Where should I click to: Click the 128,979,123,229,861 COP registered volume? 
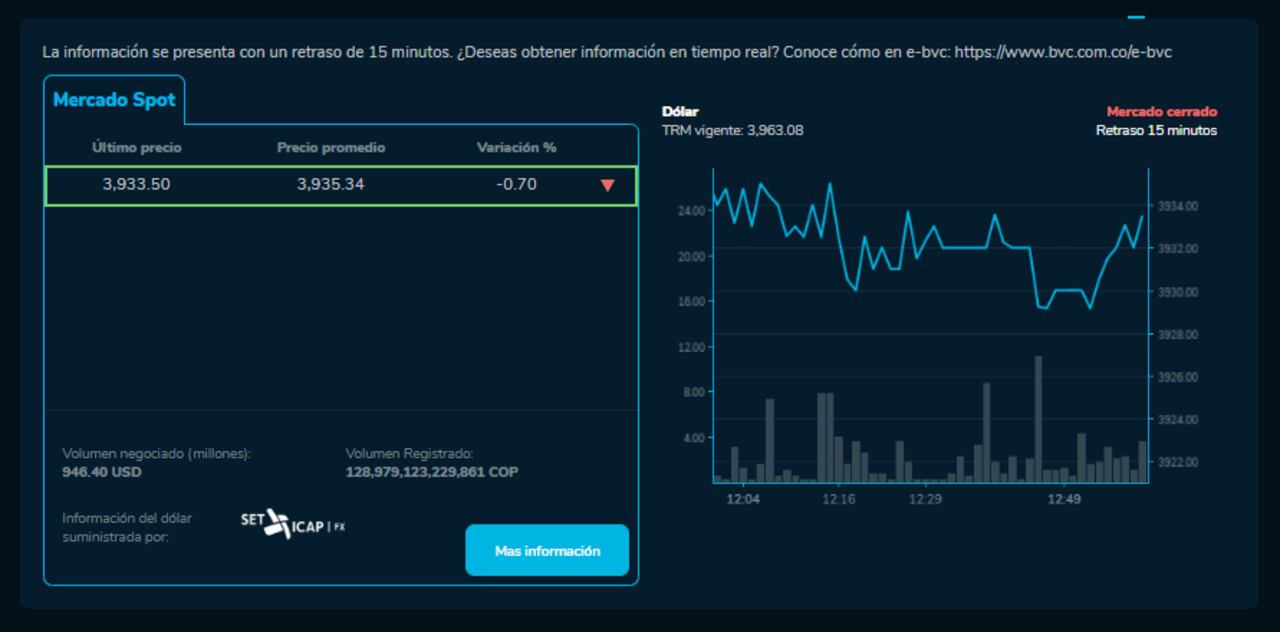[431, 472]
